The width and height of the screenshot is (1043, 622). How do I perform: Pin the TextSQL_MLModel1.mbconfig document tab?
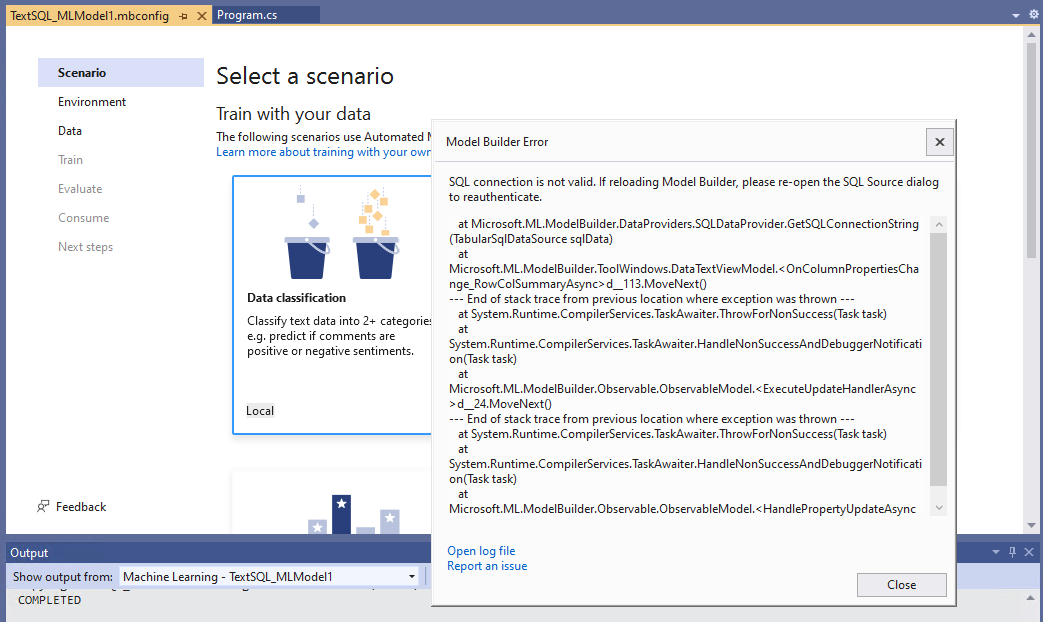183,15
